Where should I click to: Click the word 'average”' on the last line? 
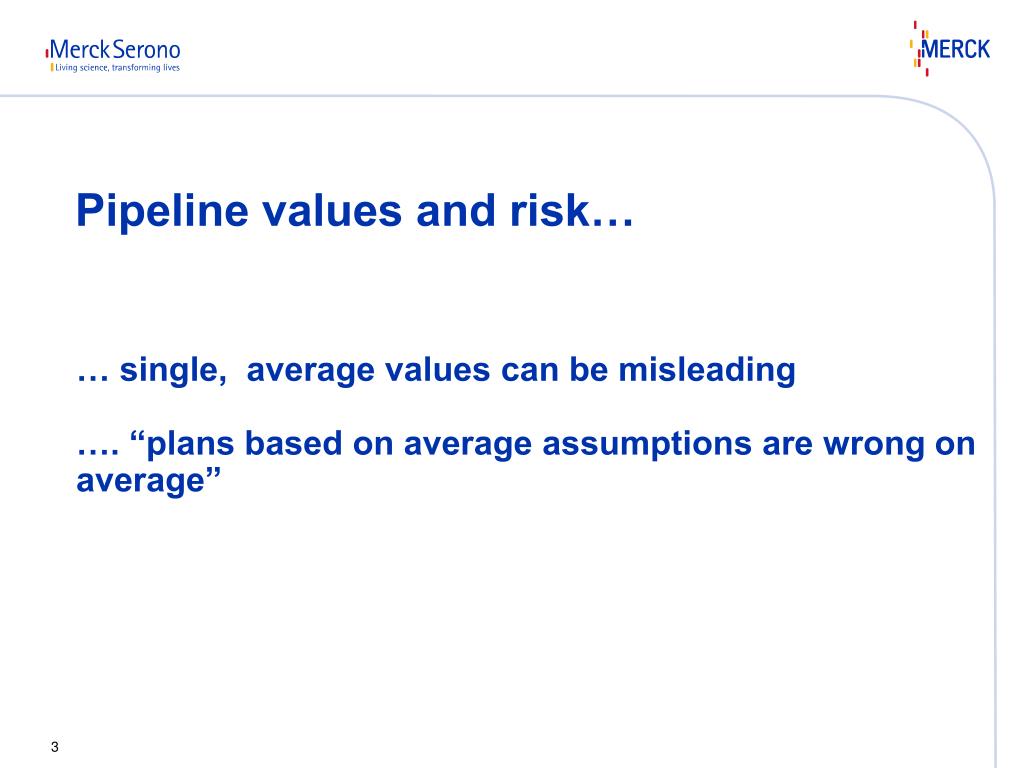149,481
